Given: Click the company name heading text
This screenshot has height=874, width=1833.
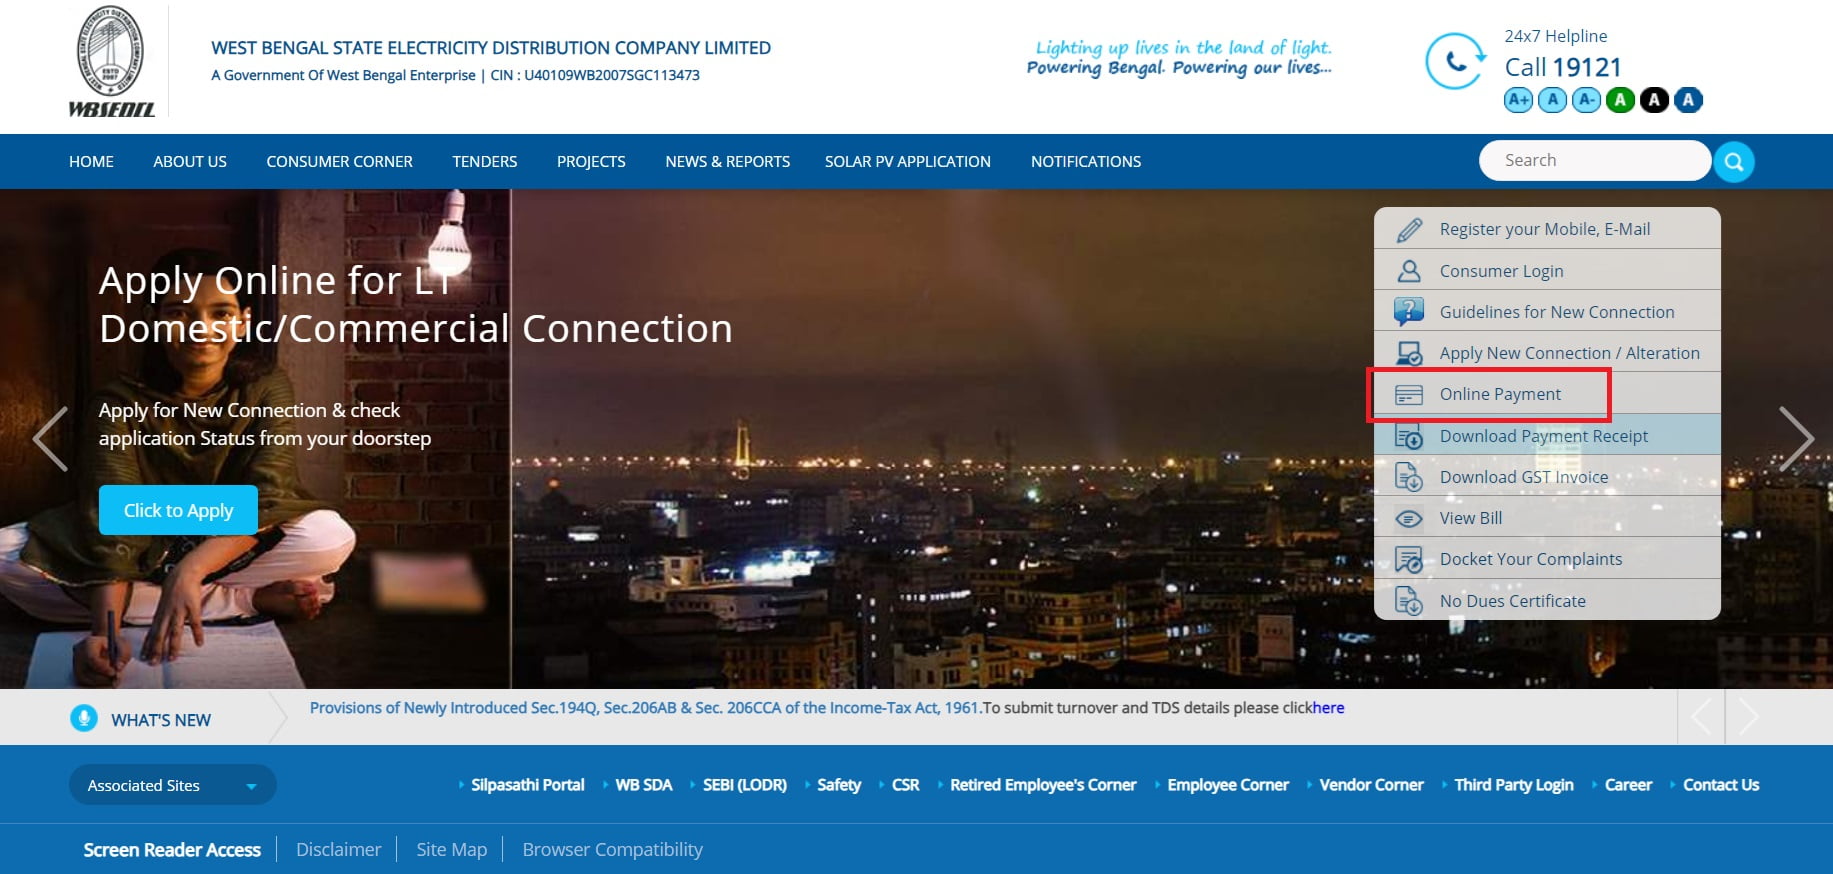Looking at the screenshot, I should (x=491, y=48).
